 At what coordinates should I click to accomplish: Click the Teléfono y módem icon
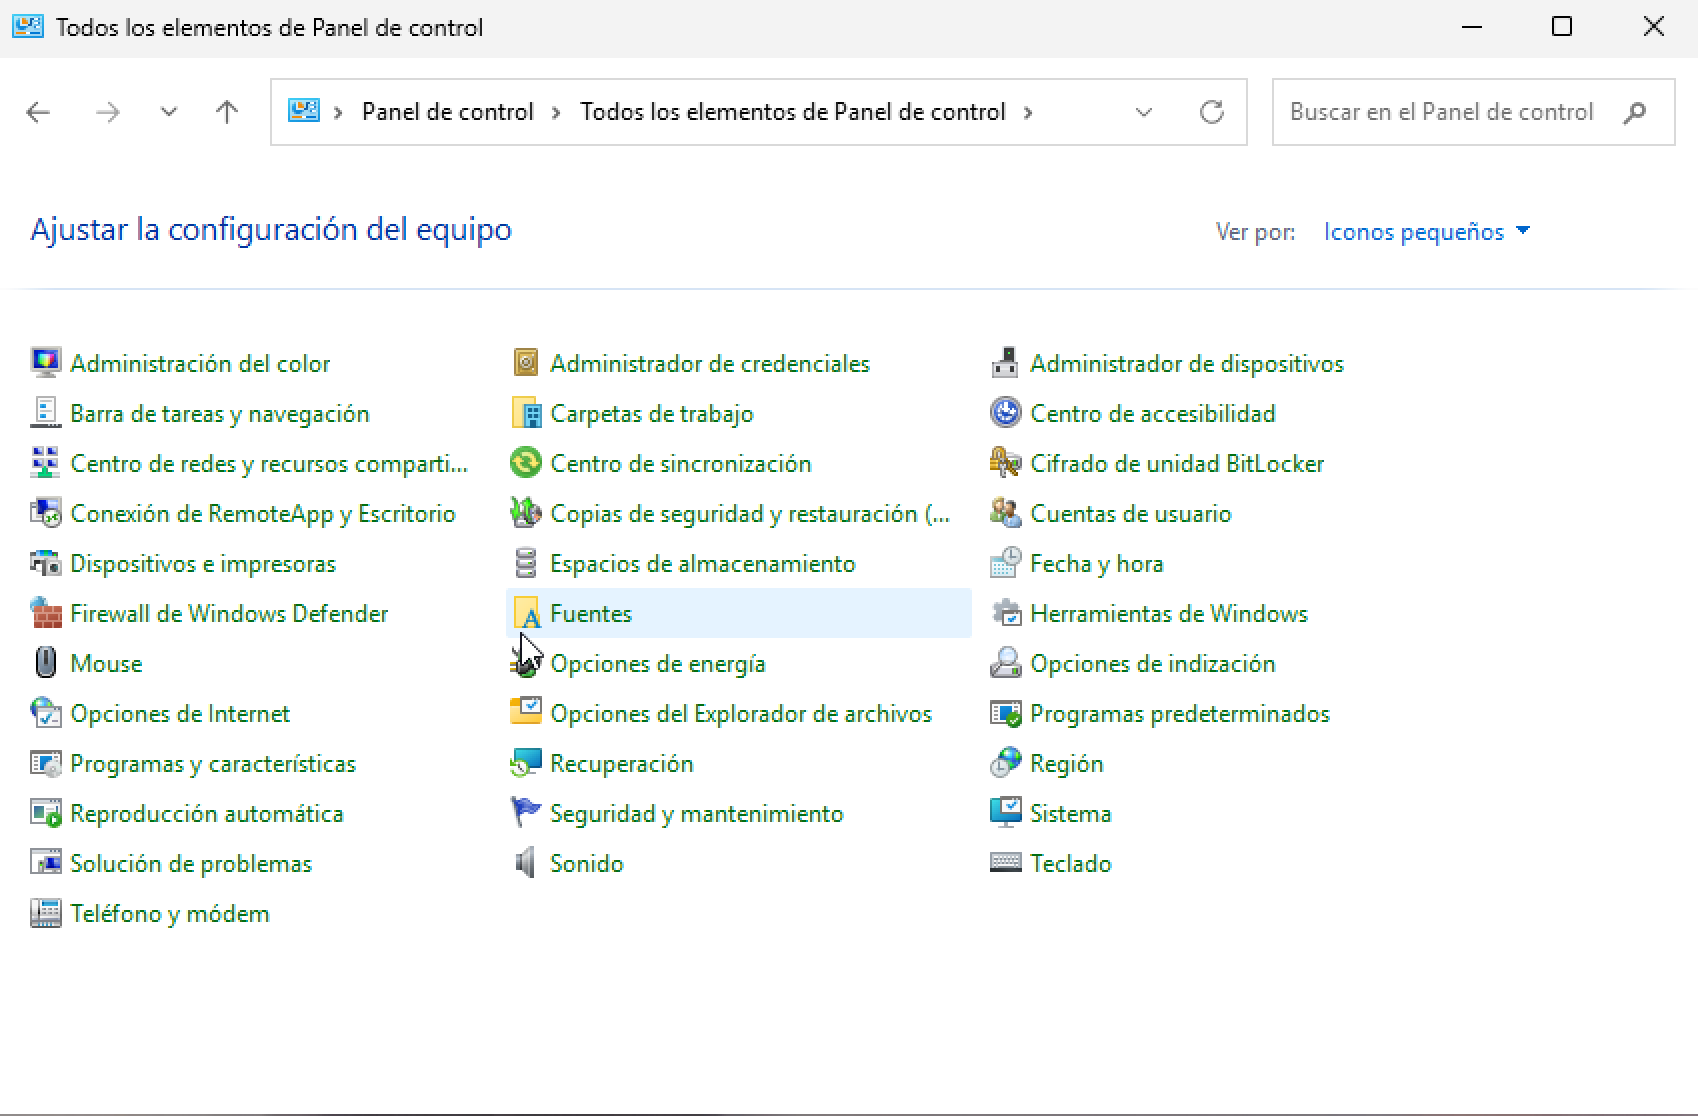coord(45,913)
